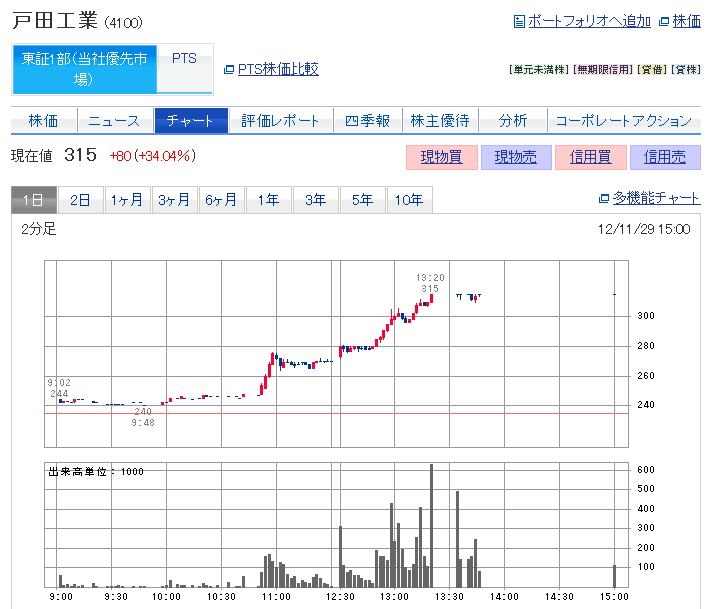Image resolution: width=714 pixels, height=609 pixels.
Task: Switch to the PTS market tab
Action: [184, 59]
